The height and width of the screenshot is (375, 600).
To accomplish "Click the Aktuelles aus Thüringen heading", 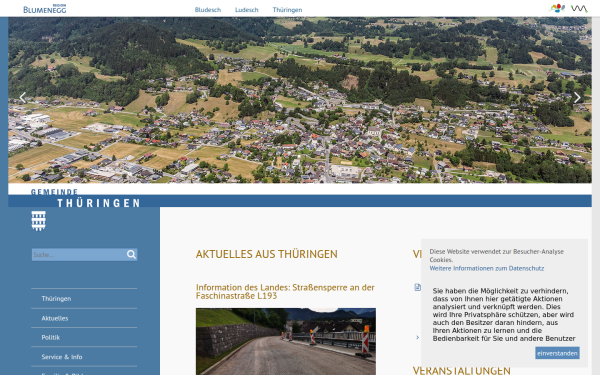I will 267,254.
